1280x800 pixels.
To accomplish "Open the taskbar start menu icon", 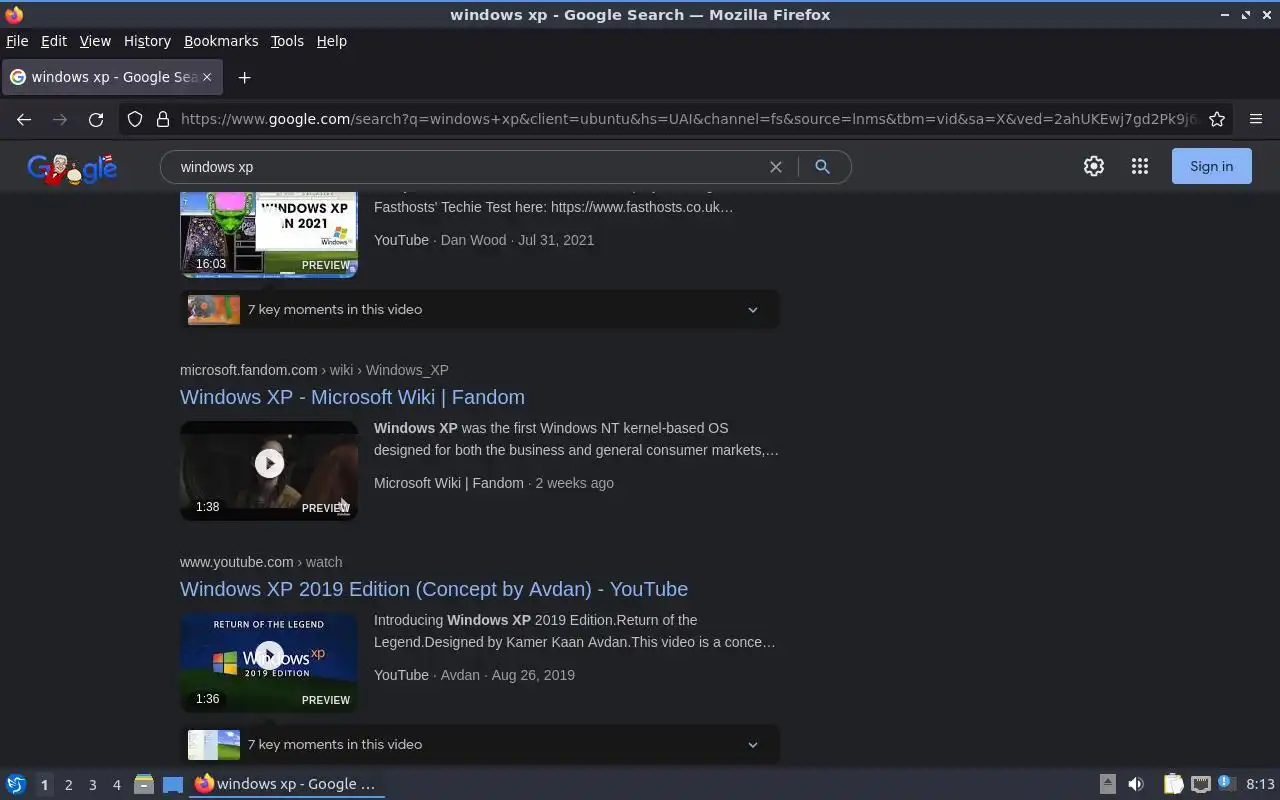I will pyautogui.click(x=16, y=784).
